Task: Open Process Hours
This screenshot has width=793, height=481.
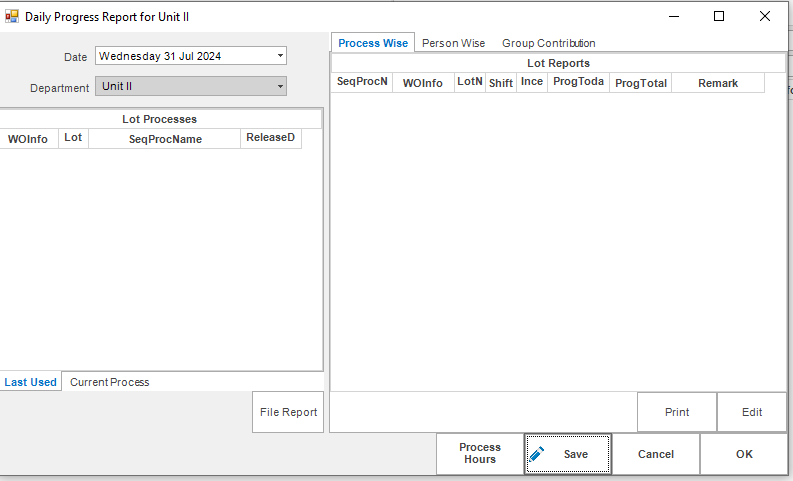Action: pos(480,454)
